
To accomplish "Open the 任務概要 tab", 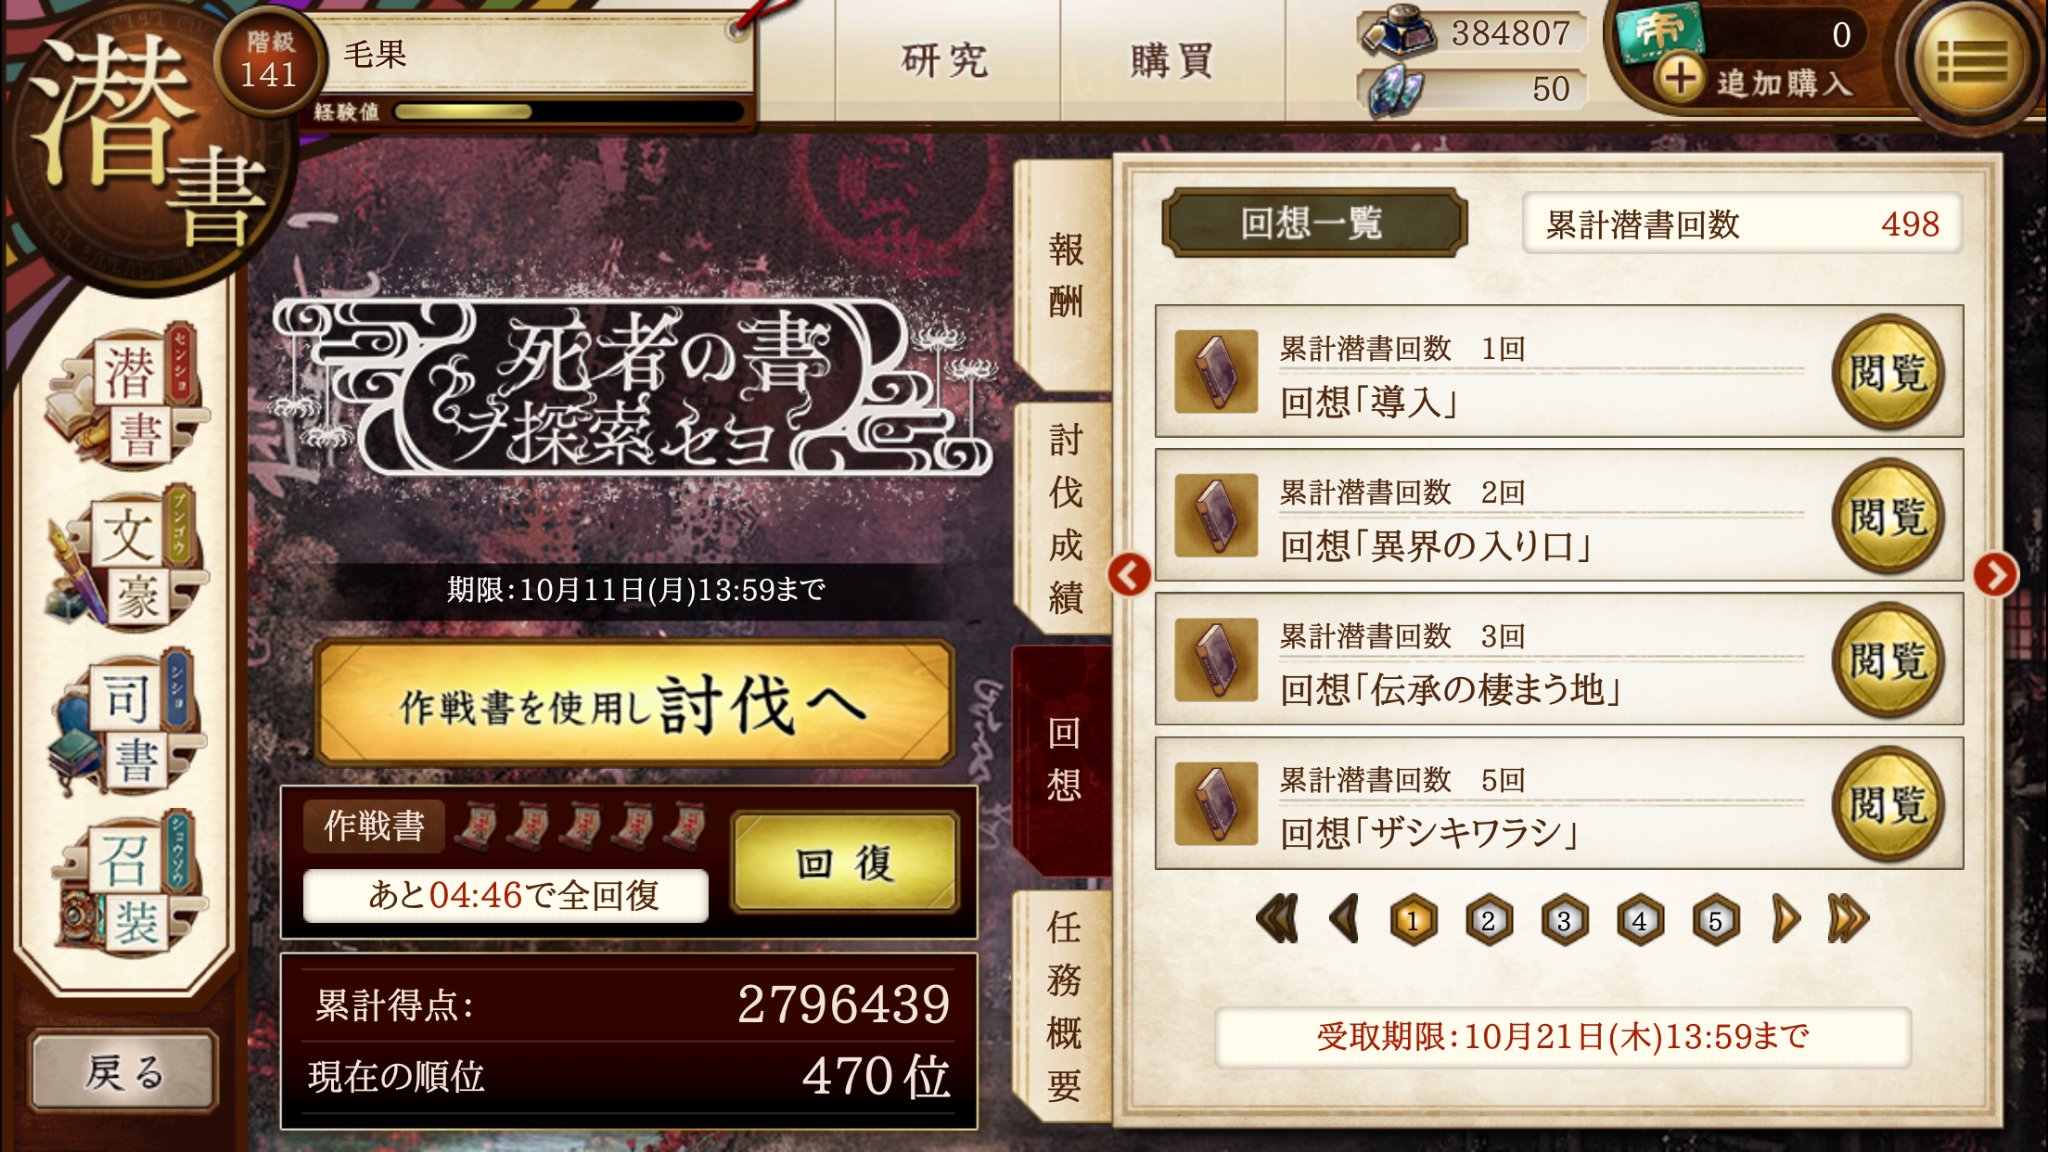I will 1064,1006.
